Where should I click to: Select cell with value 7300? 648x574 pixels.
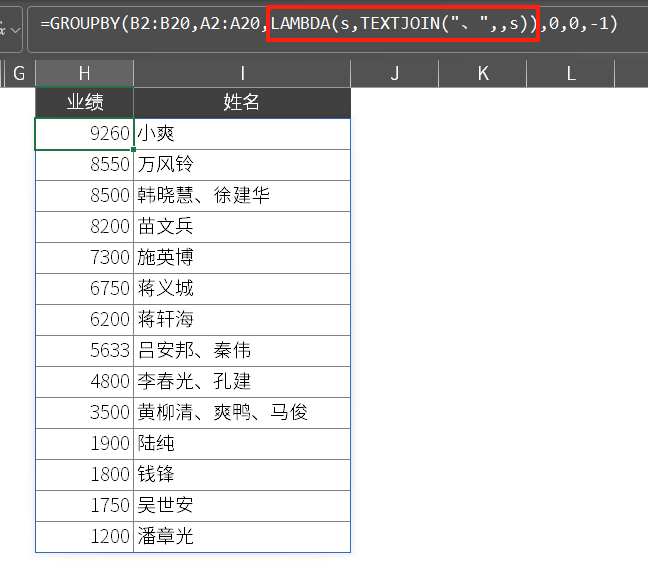(85, 258)
